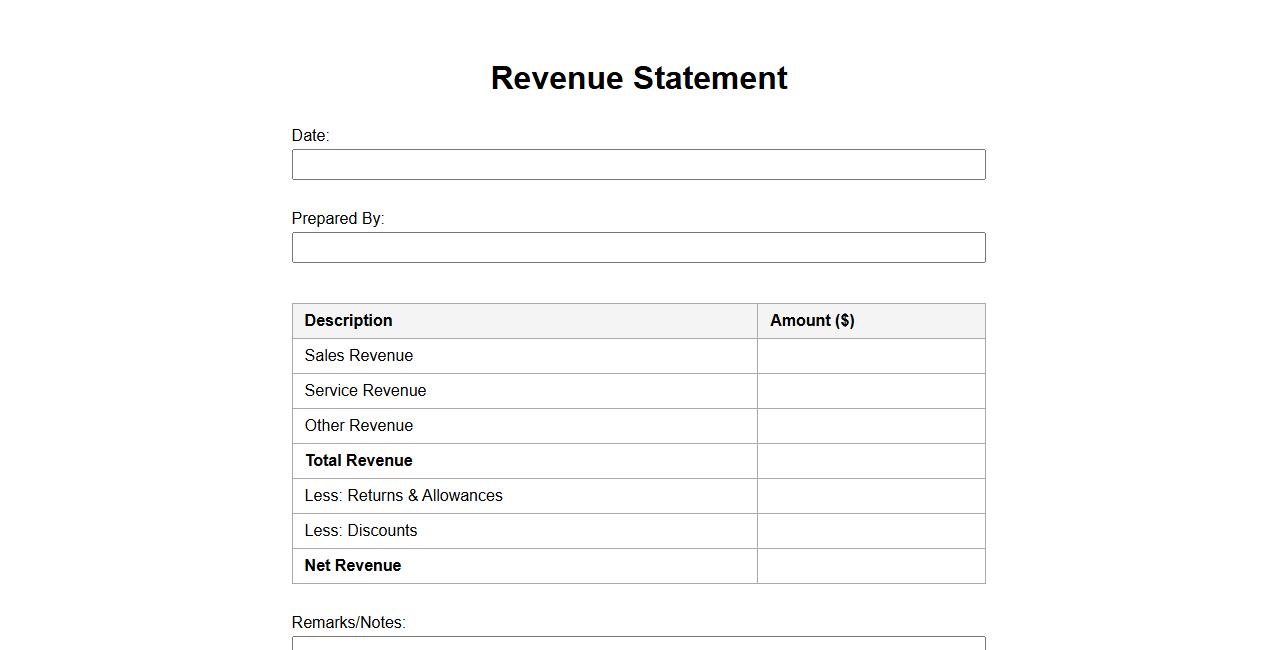Viewport: 1278px width, 650px height.
Task: Click the Less: Discounts row label
Action: 360,531
